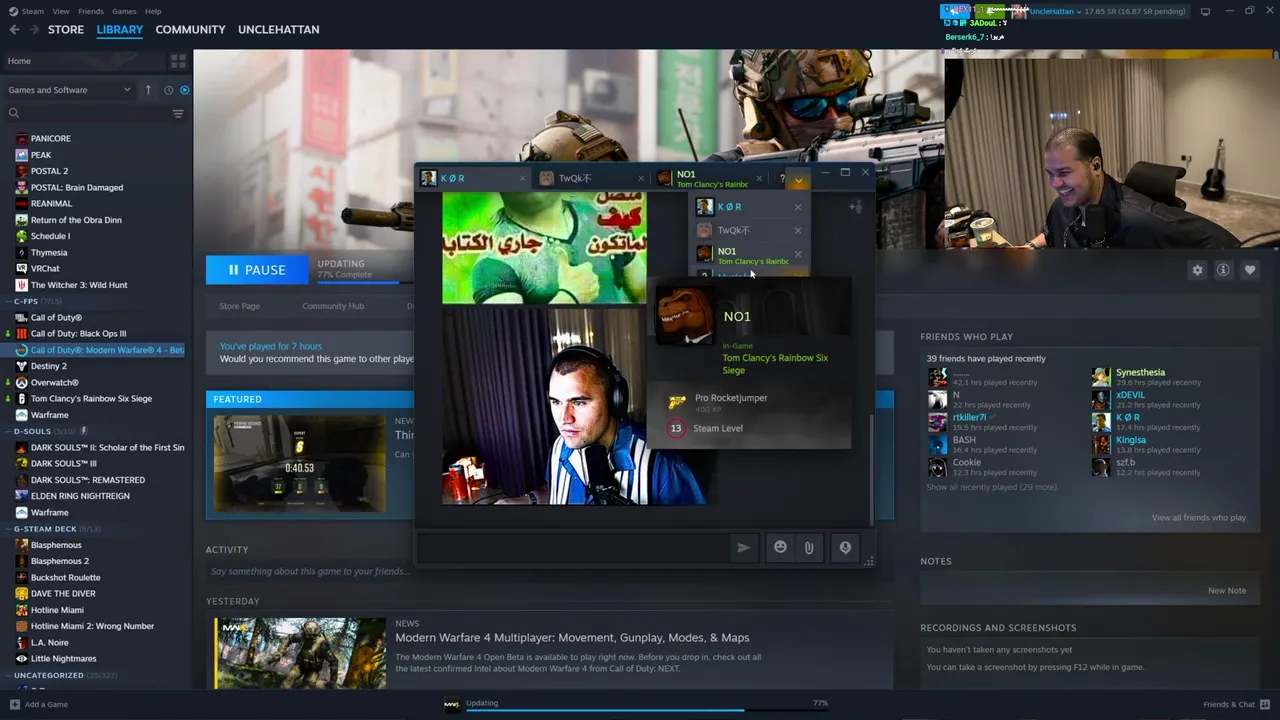The image size is (1280, 720).
Task: Filter library by ready-to-play icon
Action: [x=184, y=90]
